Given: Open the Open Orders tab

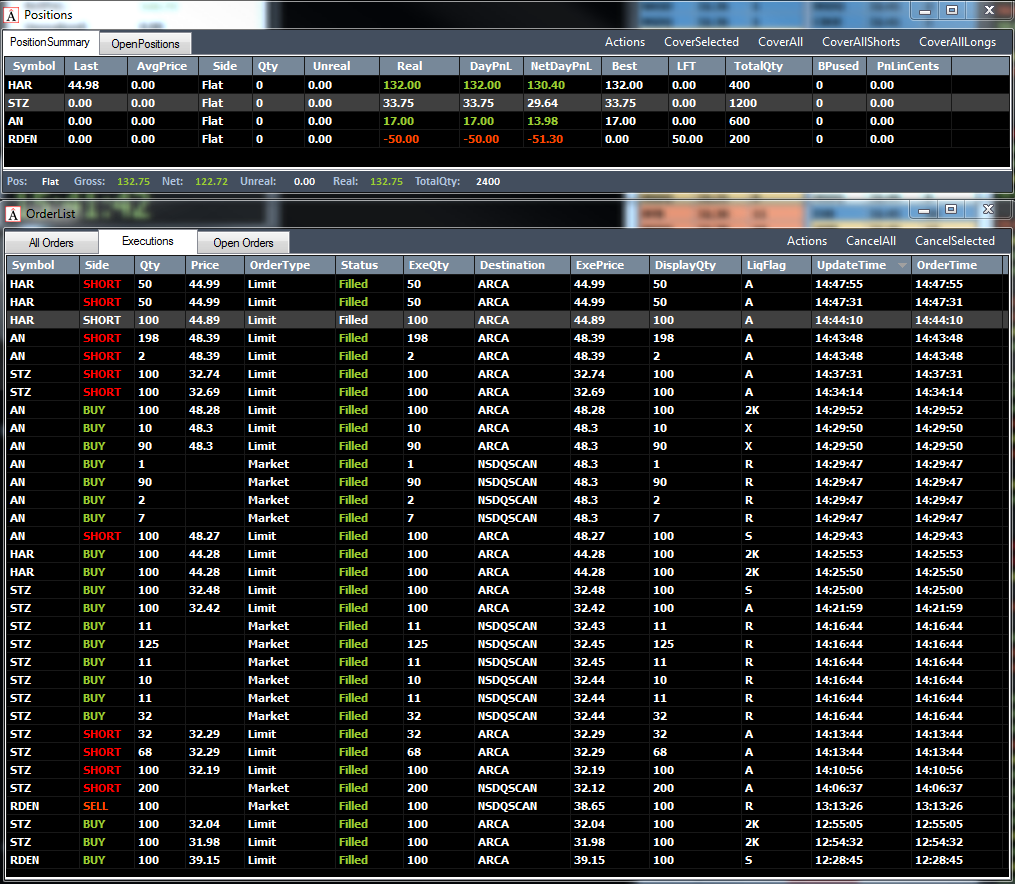Looking at the screenshot, I should pos(243,243).
